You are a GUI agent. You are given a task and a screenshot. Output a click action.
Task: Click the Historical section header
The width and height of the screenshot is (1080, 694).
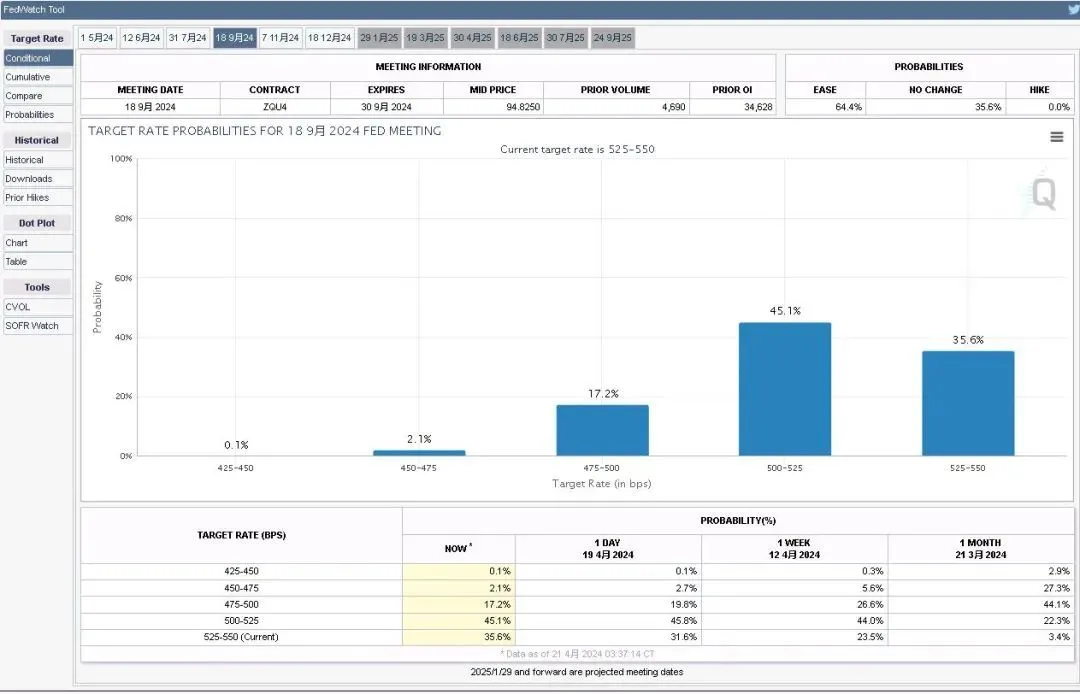click(x=37, y=140)
